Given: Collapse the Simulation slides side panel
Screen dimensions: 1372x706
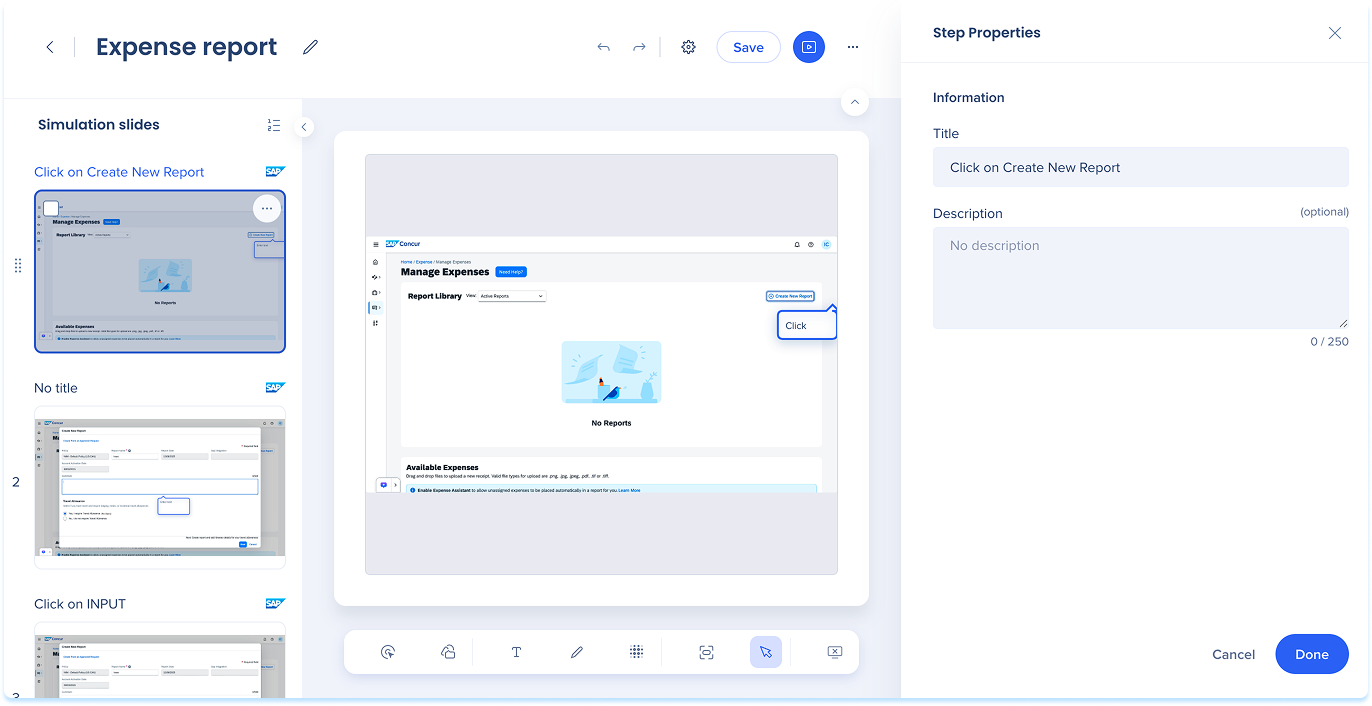Looking at the screenshot, I should (305, 127).
